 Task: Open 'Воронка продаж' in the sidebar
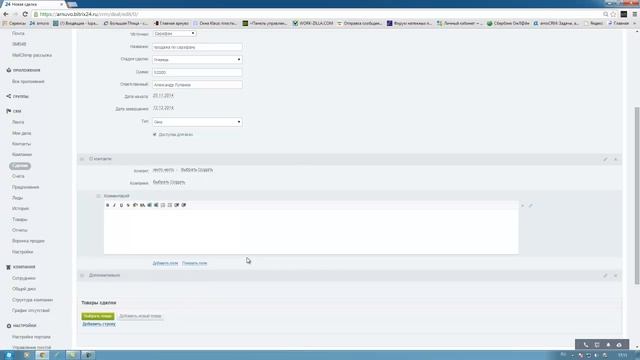point(28,241)
